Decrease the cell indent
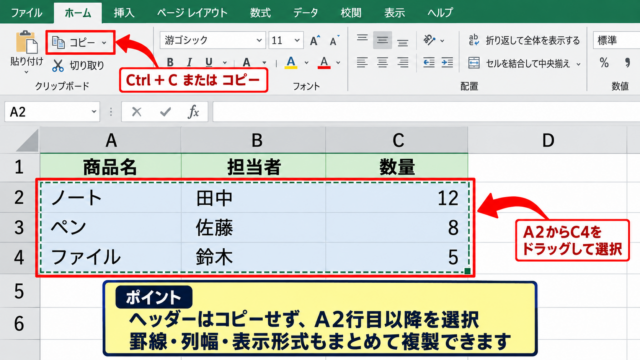Screen dimensions: 640x360 (429, 62)
